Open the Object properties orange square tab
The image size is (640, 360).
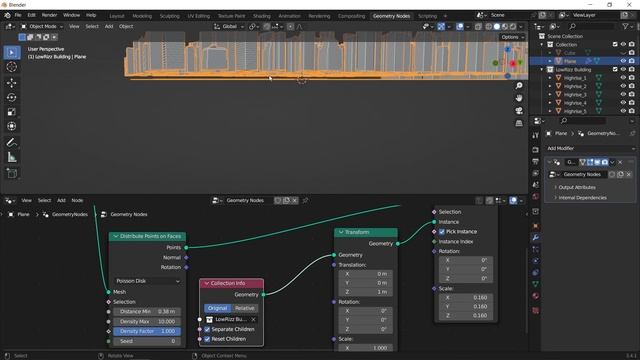pos(536,226)
